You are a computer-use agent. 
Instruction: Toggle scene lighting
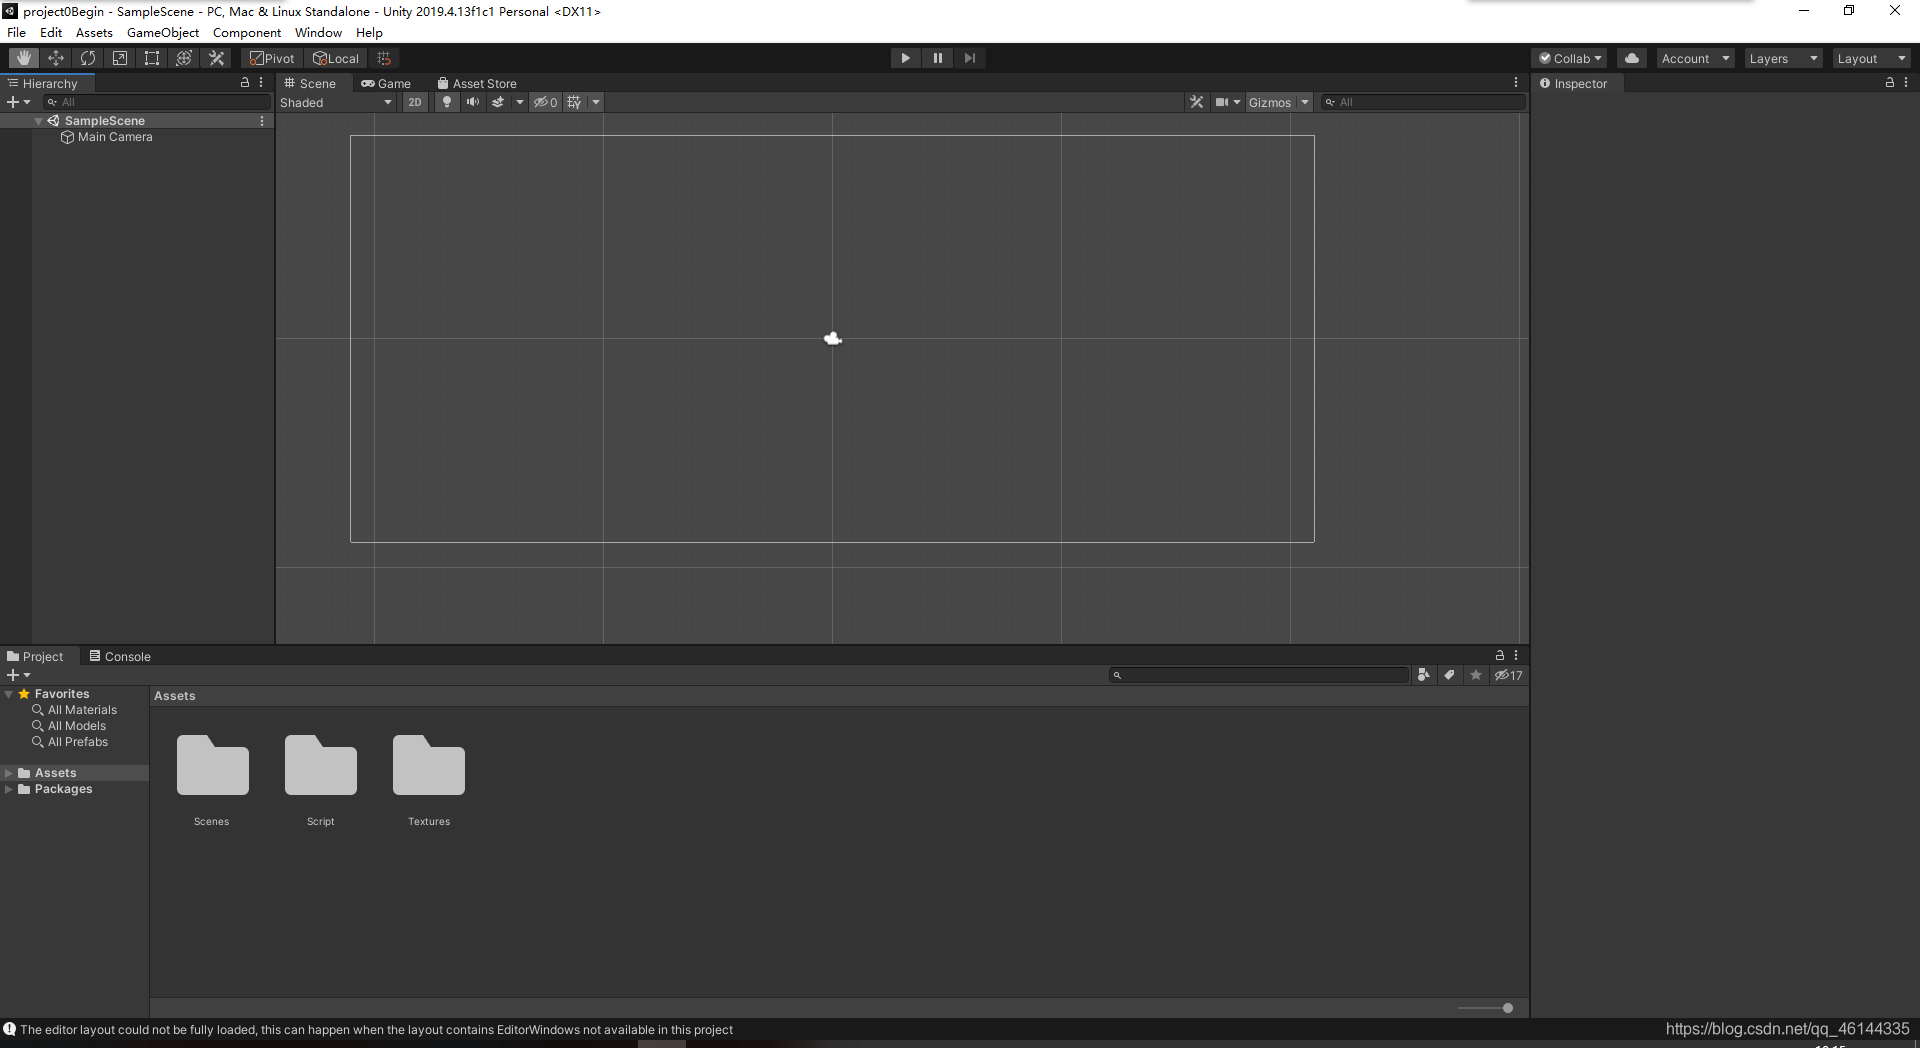coord(447,102)
